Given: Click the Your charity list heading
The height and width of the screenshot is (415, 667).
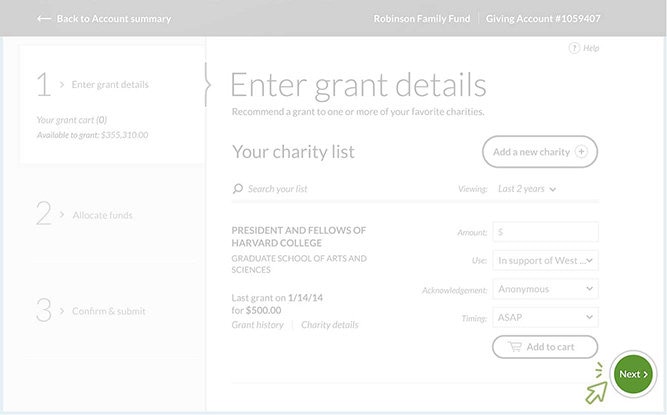Looking at the screenshot, I should tap(293, 152).
